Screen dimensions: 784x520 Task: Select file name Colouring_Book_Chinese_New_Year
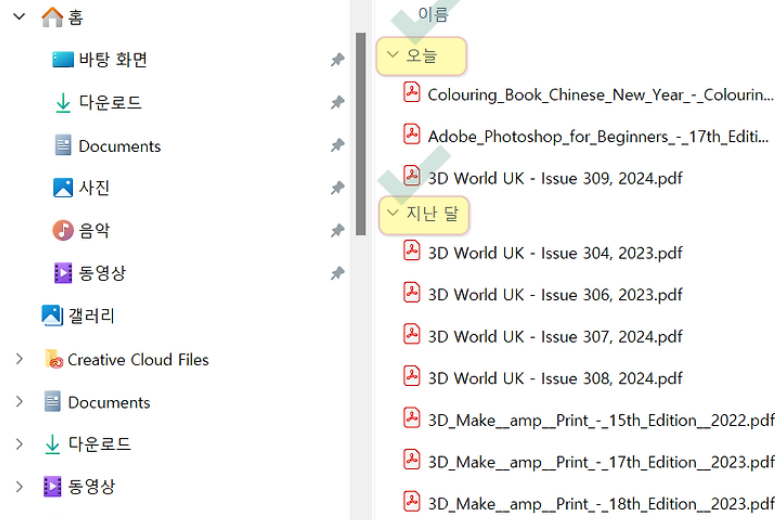click(x=600, y=95)
